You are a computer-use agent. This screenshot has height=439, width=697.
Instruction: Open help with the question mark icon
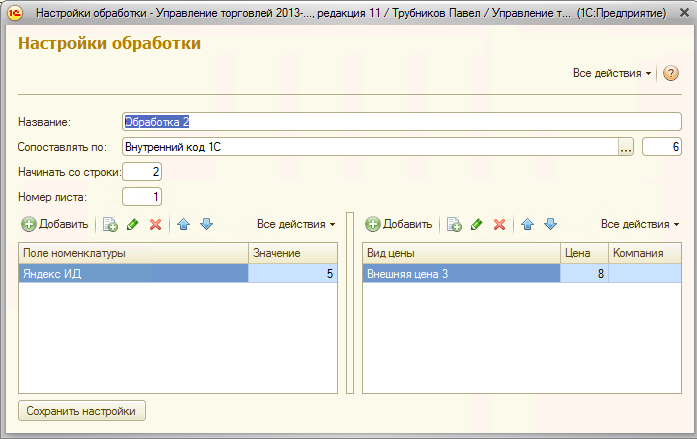click(671, 73)
